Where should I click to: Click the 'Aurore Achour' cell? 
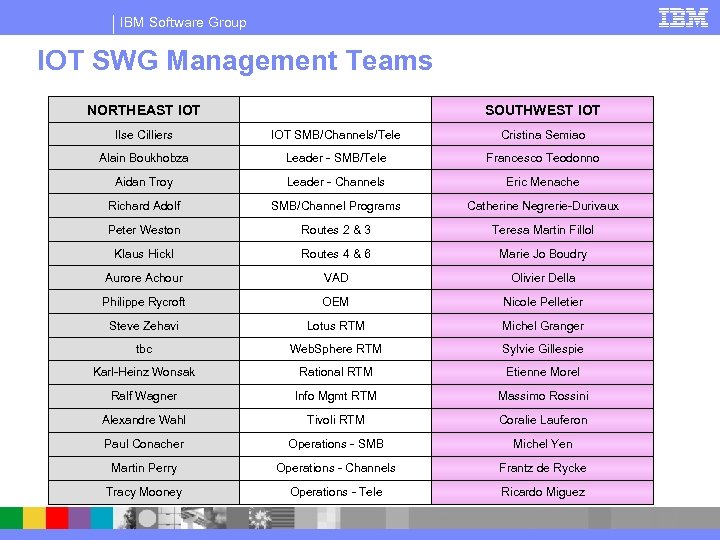(144, 277)
